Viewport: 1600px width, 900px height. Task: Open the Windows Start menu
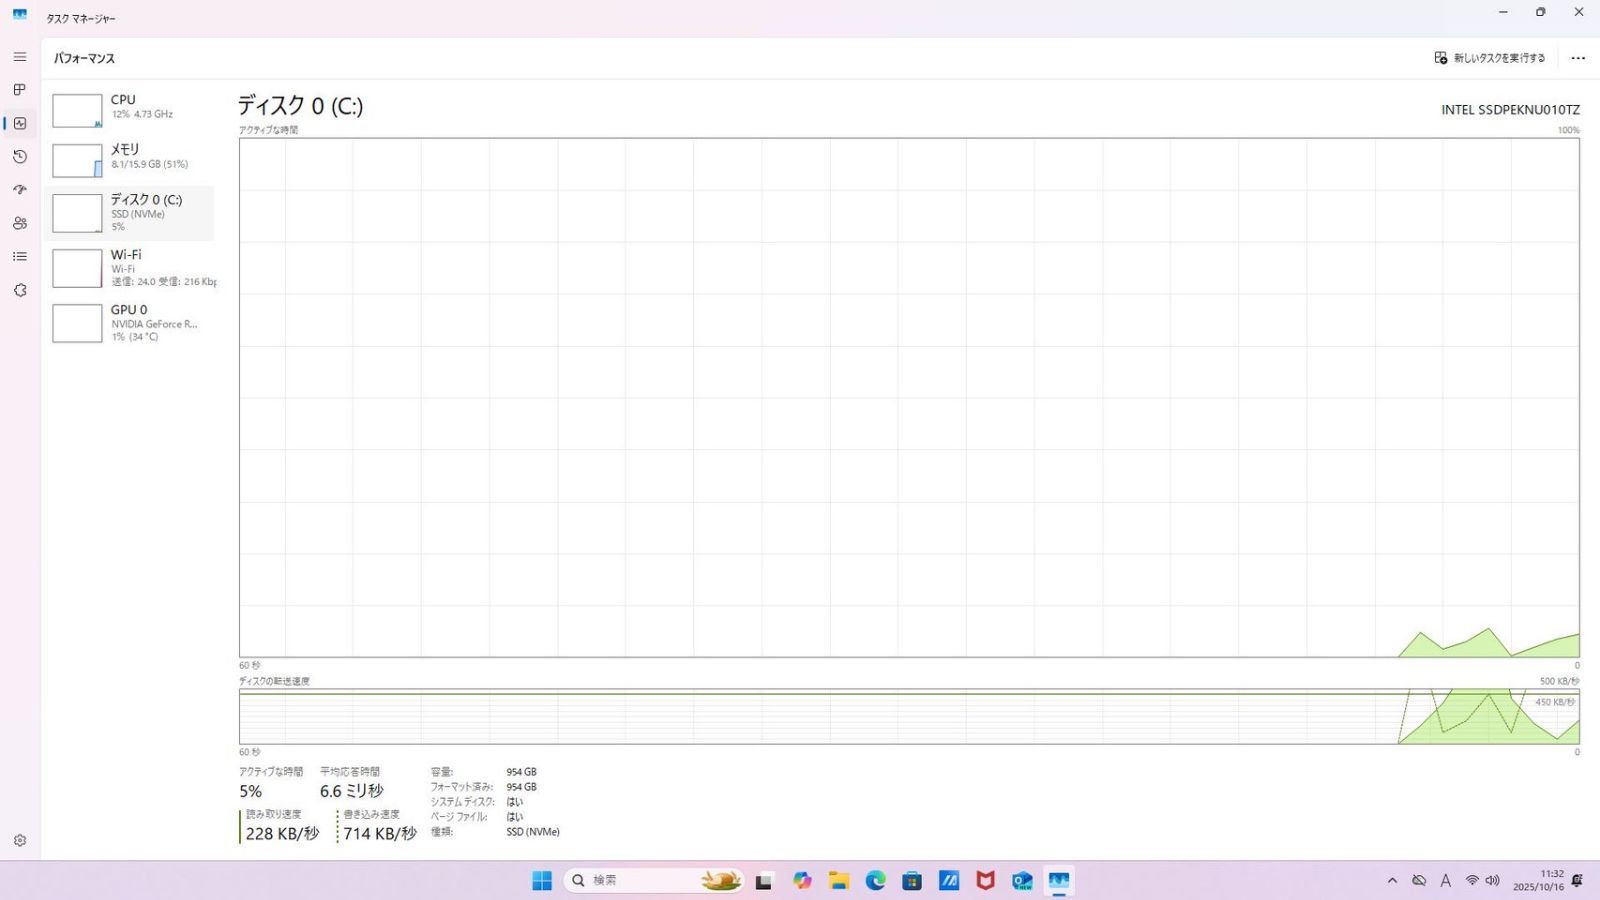point(542,881)
